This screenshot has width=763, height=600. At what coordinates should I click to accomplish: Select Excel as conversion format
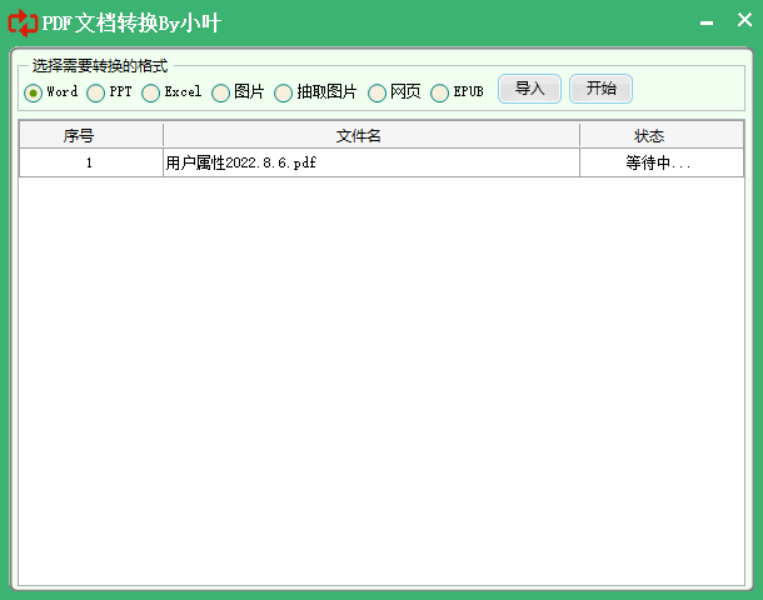[151, 93]
